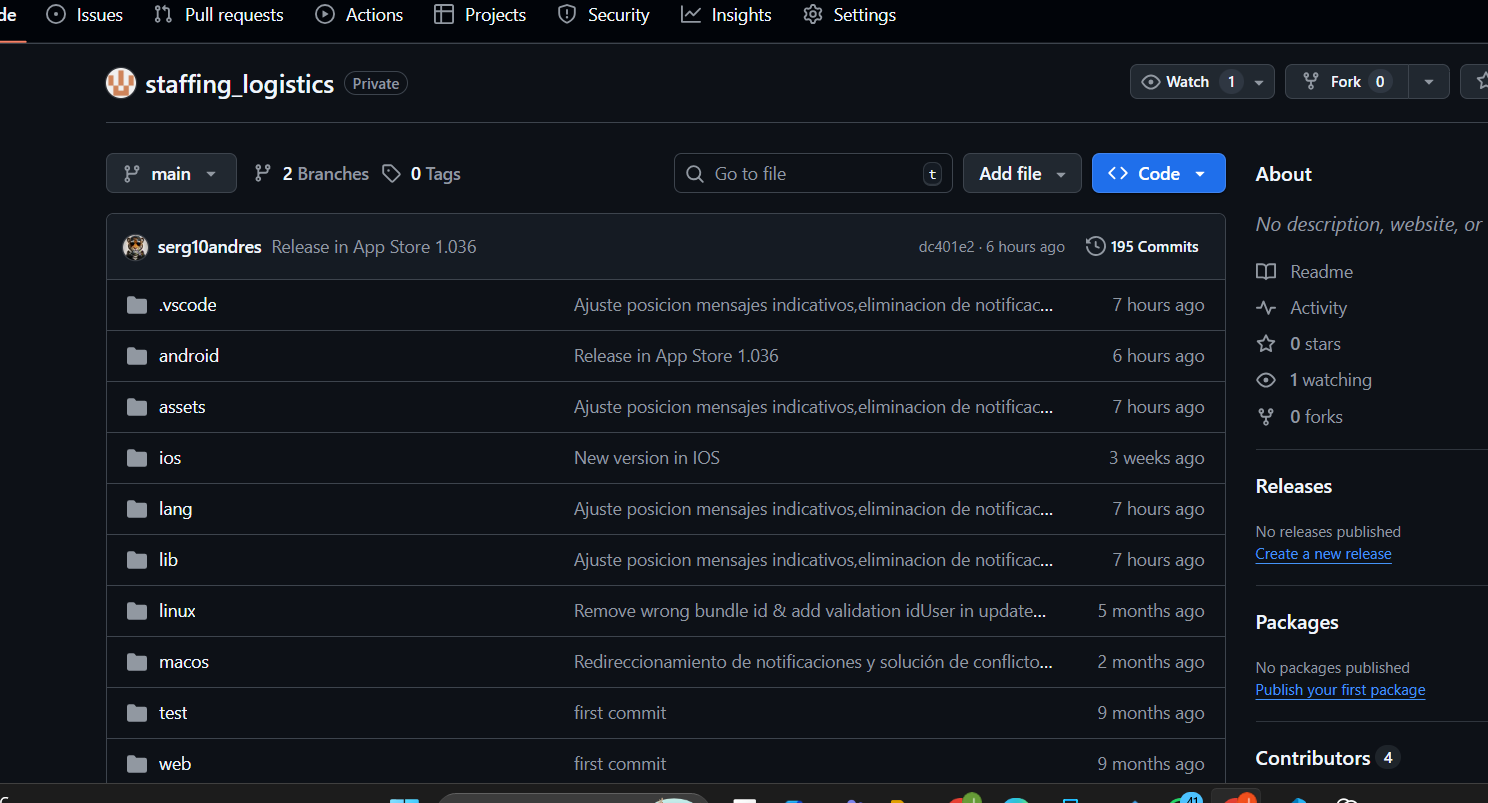Expand the Add file dropdown
Viewport: 1488px width, 803px height.
point(1021,173)
